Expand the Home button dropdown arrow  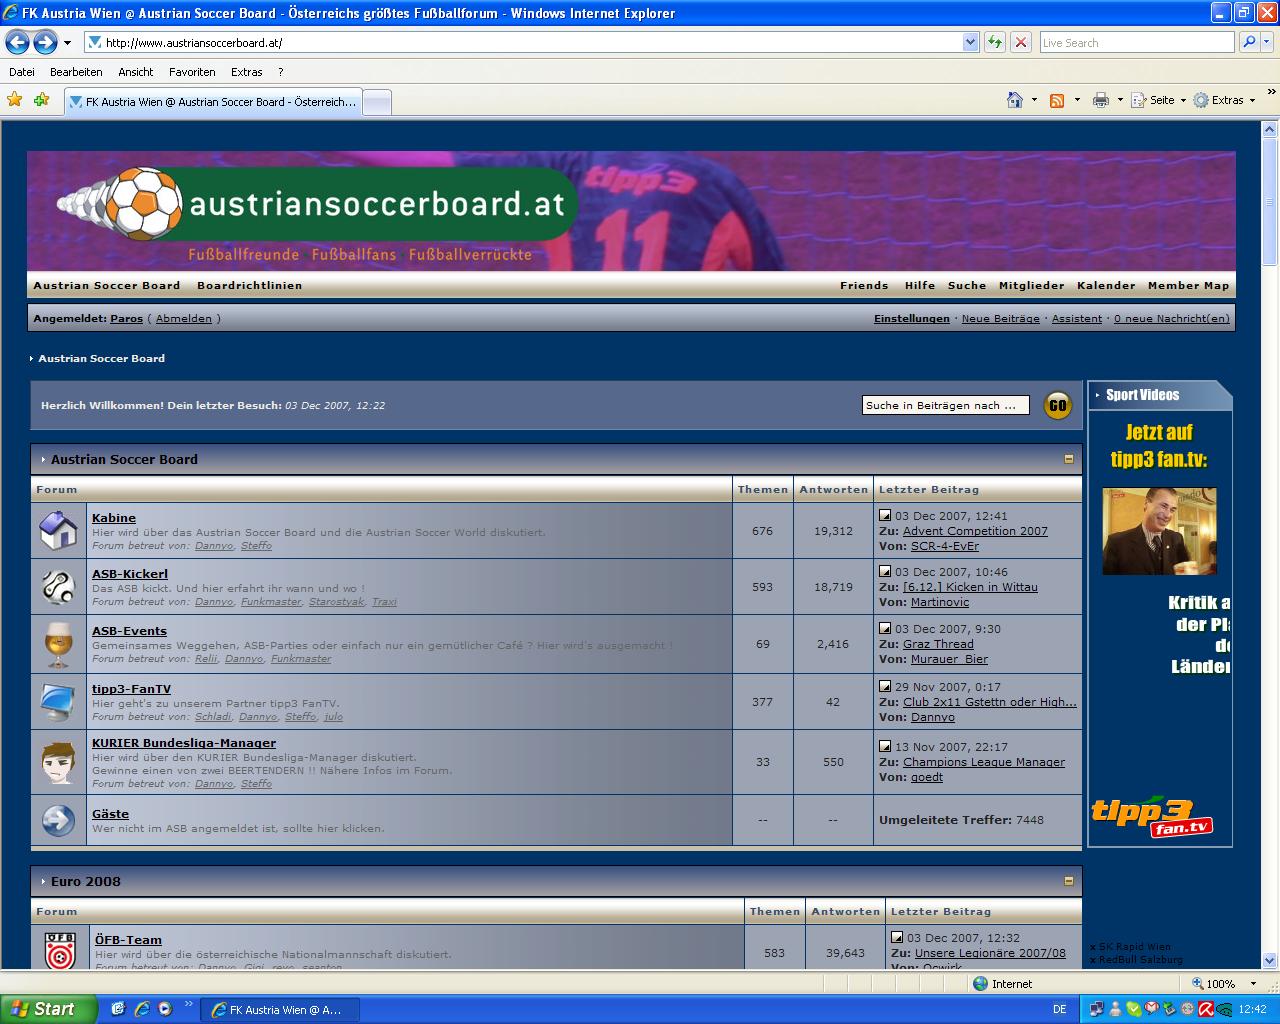1034,100
